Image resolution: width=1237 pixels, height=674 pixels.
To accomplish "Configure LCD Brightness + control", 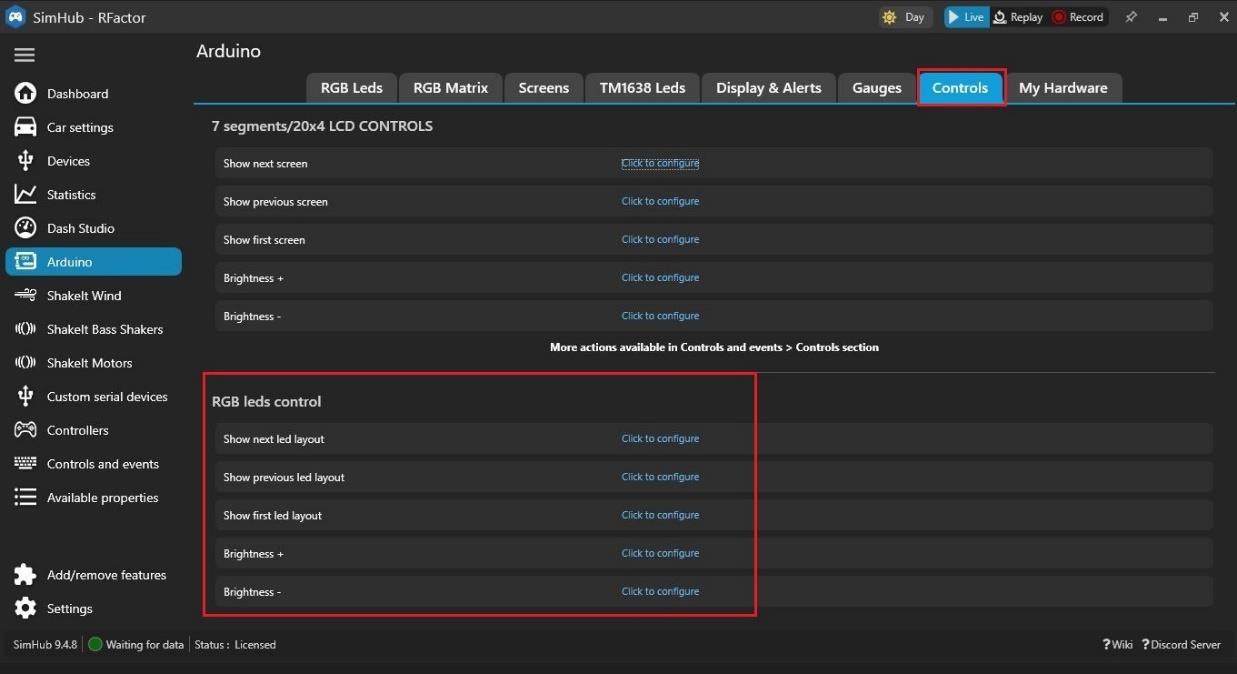I will [660, 277].
